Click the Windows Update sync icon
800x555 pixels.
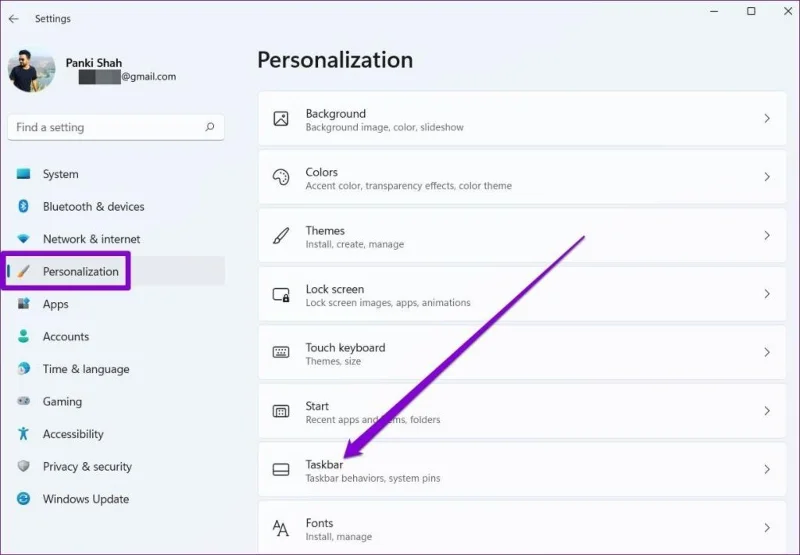click(x=23, y=498)
